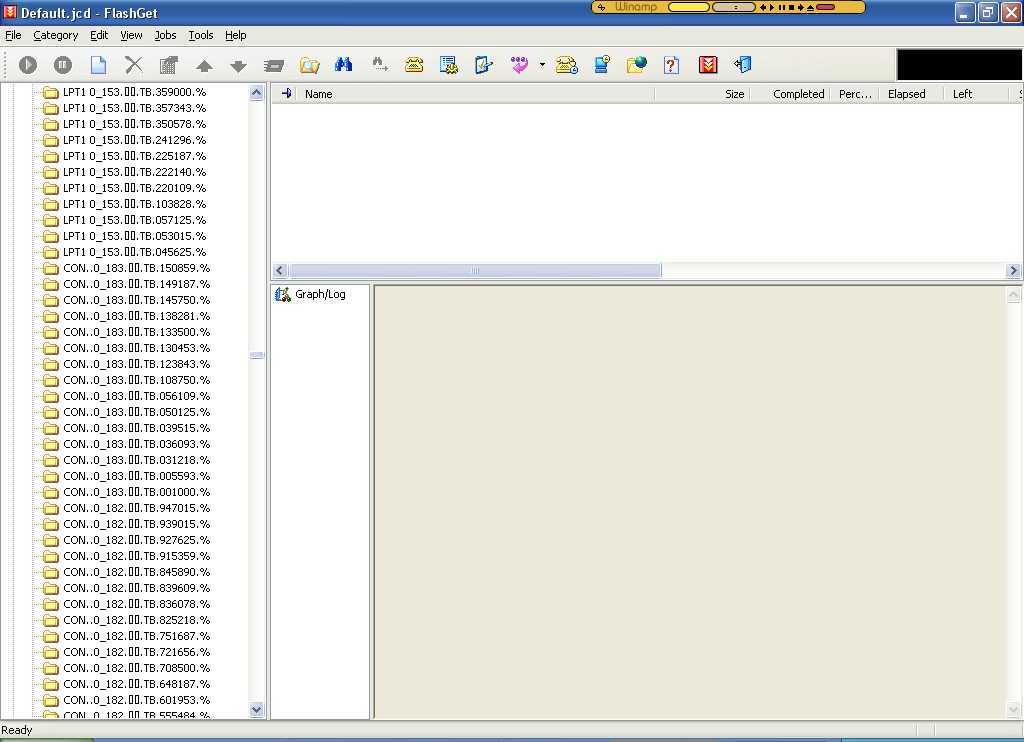This screenshot has width=1024, height=742.
Task: Open the Tools menu
Action: (201, 35)
